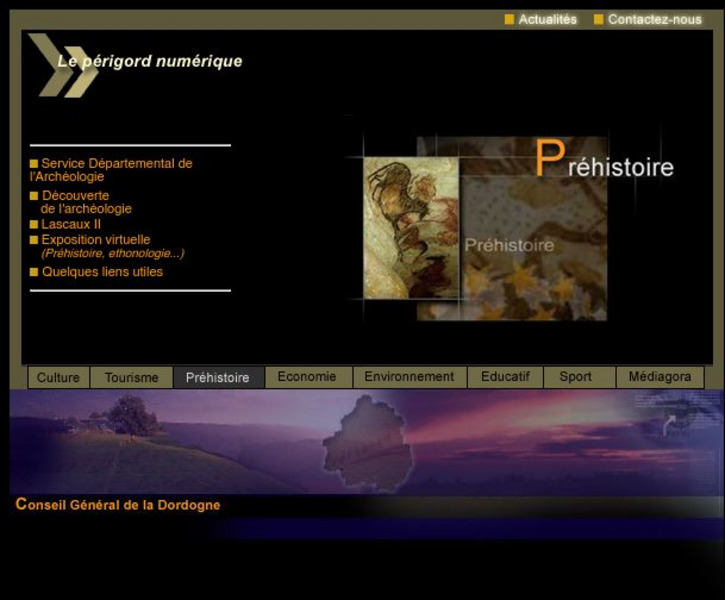
Task: Switch to the Médiagora tab
Action: [x=660, y=377]
